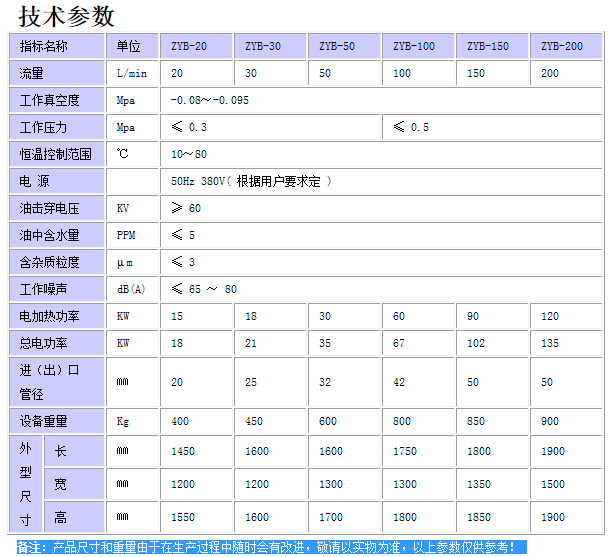Click the 流量 row label
This screenshot has height=557, width=608.
(32, 74)
